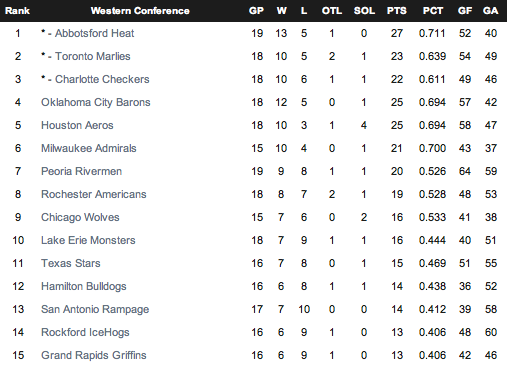The height and width of the screenshot is (366, 507).
Task: Sort standings by PTS column header
Action: click(x=397, y=11)
